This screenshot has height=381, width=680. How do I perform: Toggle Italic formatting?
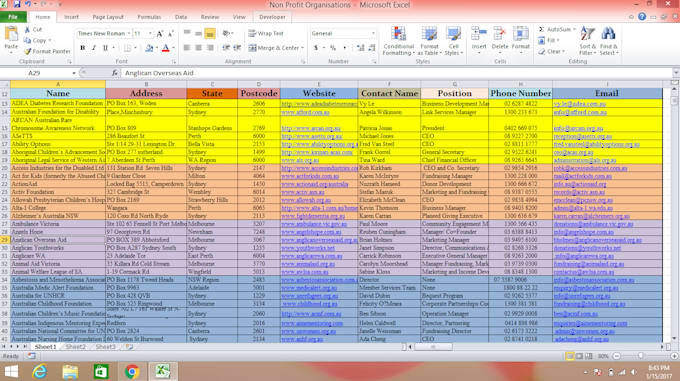pos(94,48)
